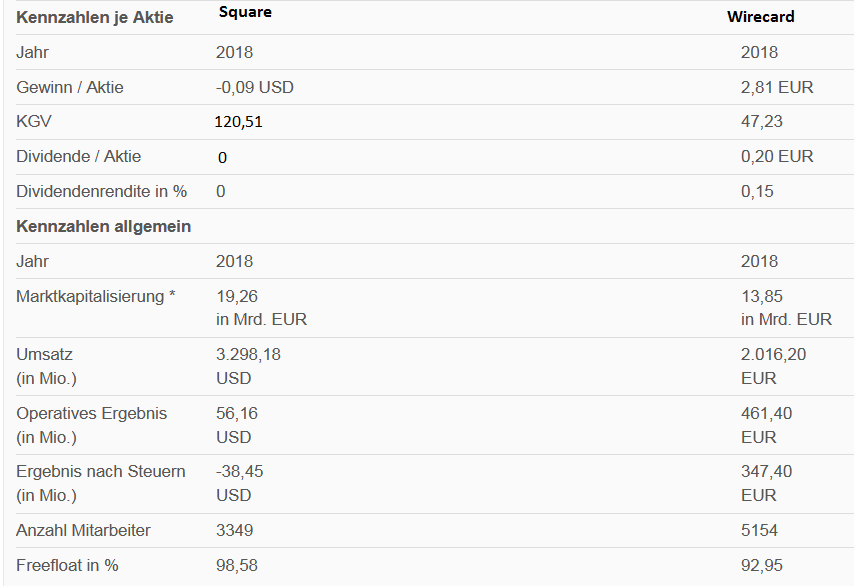Click the "Marktkapitalisierung *" row label
Image resolution: width=854 pixels, height=586 pixels.
coord(96,296)
